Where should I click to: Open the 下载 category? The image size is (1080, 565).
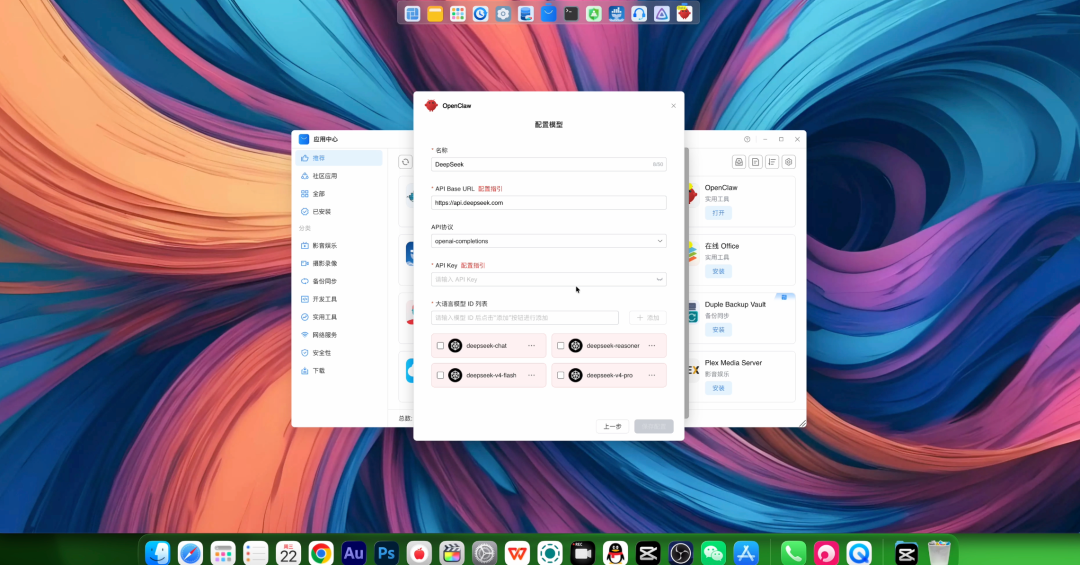coord(339,371)
